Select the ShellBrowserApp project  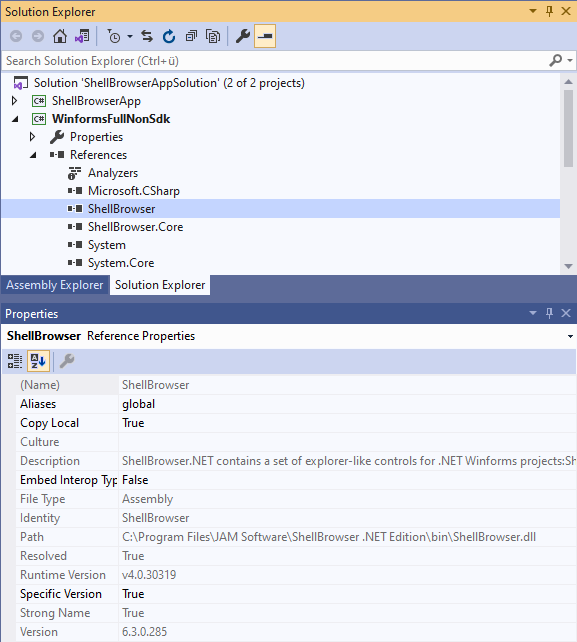(x=96, y=101)
